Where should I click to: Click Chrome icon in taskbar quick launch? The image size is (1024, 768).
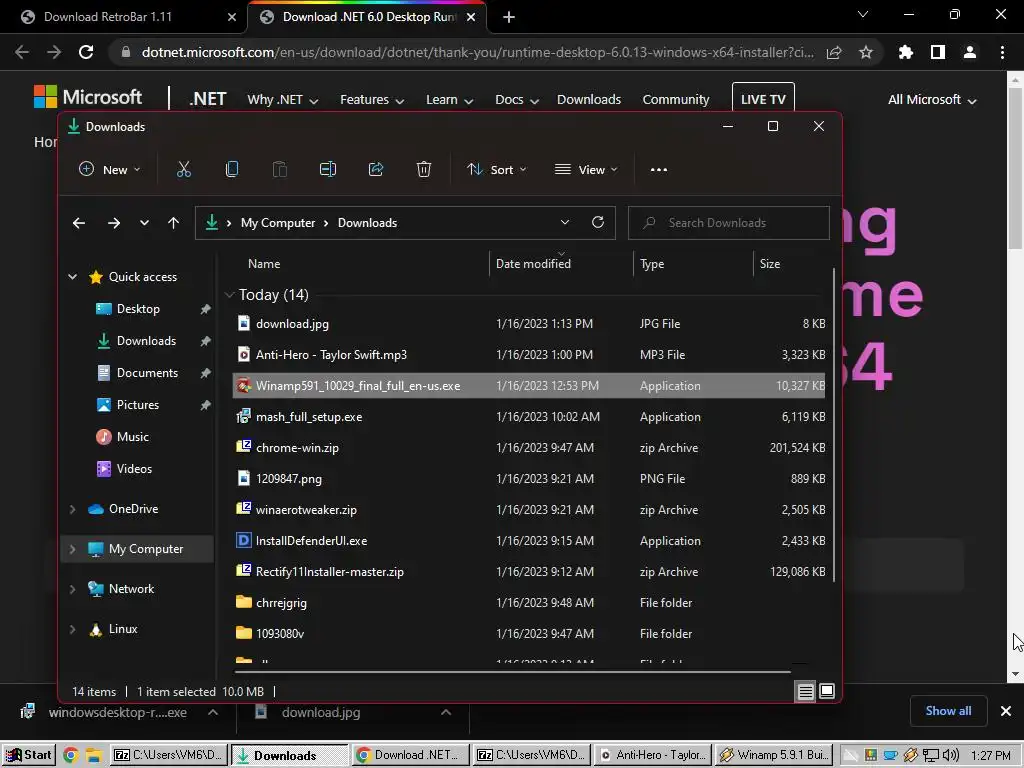[71, 756]
